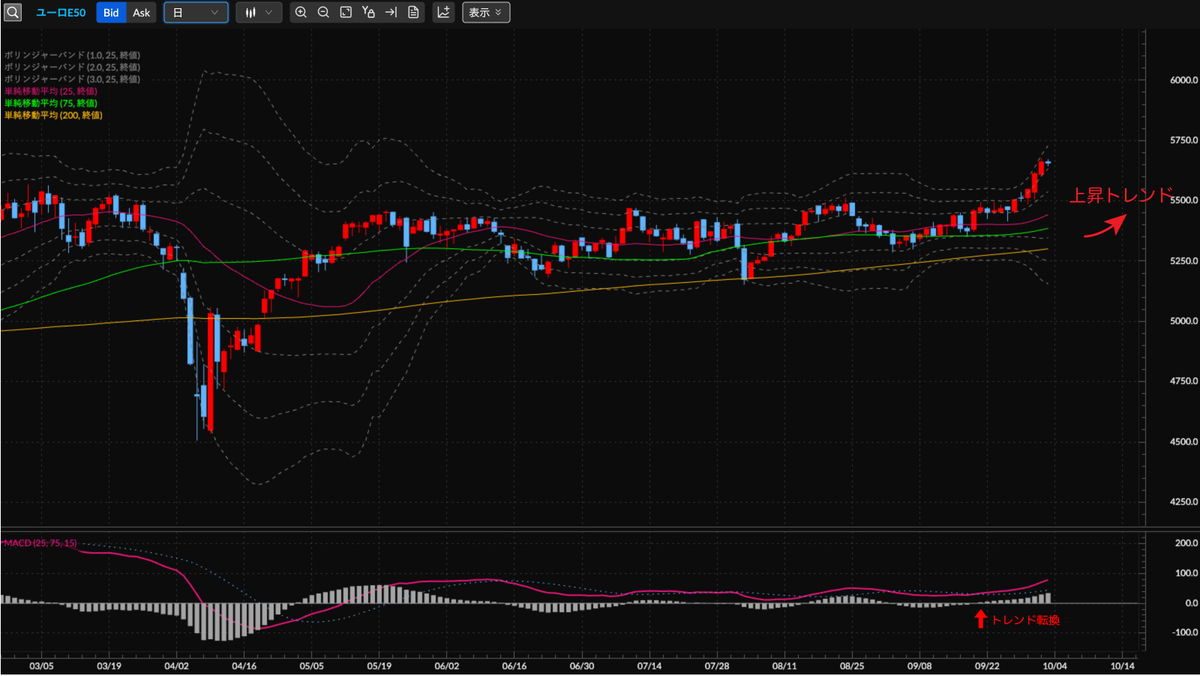Jump to latest candle arrow icon
Viewport: 1200px width, 676px height.
click(x=390, y=13)
